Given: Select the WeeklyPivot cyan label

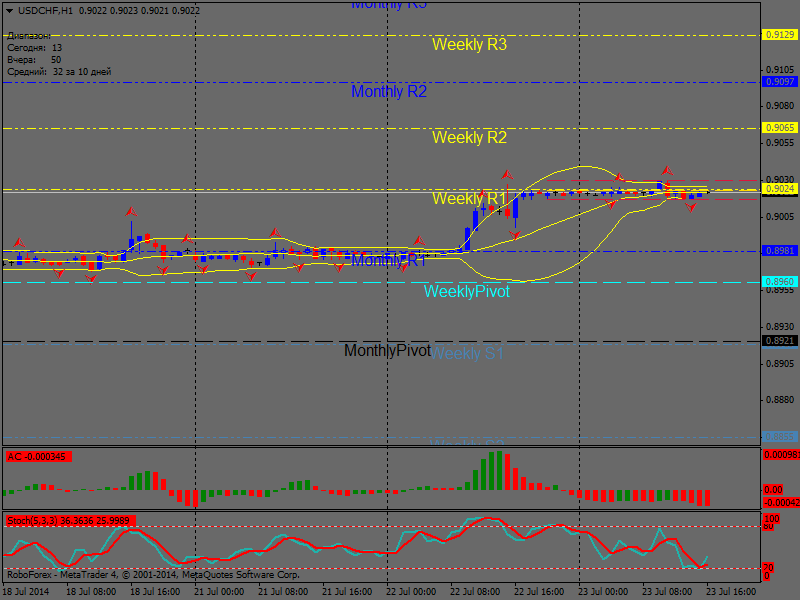Looking at the screenshot, I should coord(466,292).
